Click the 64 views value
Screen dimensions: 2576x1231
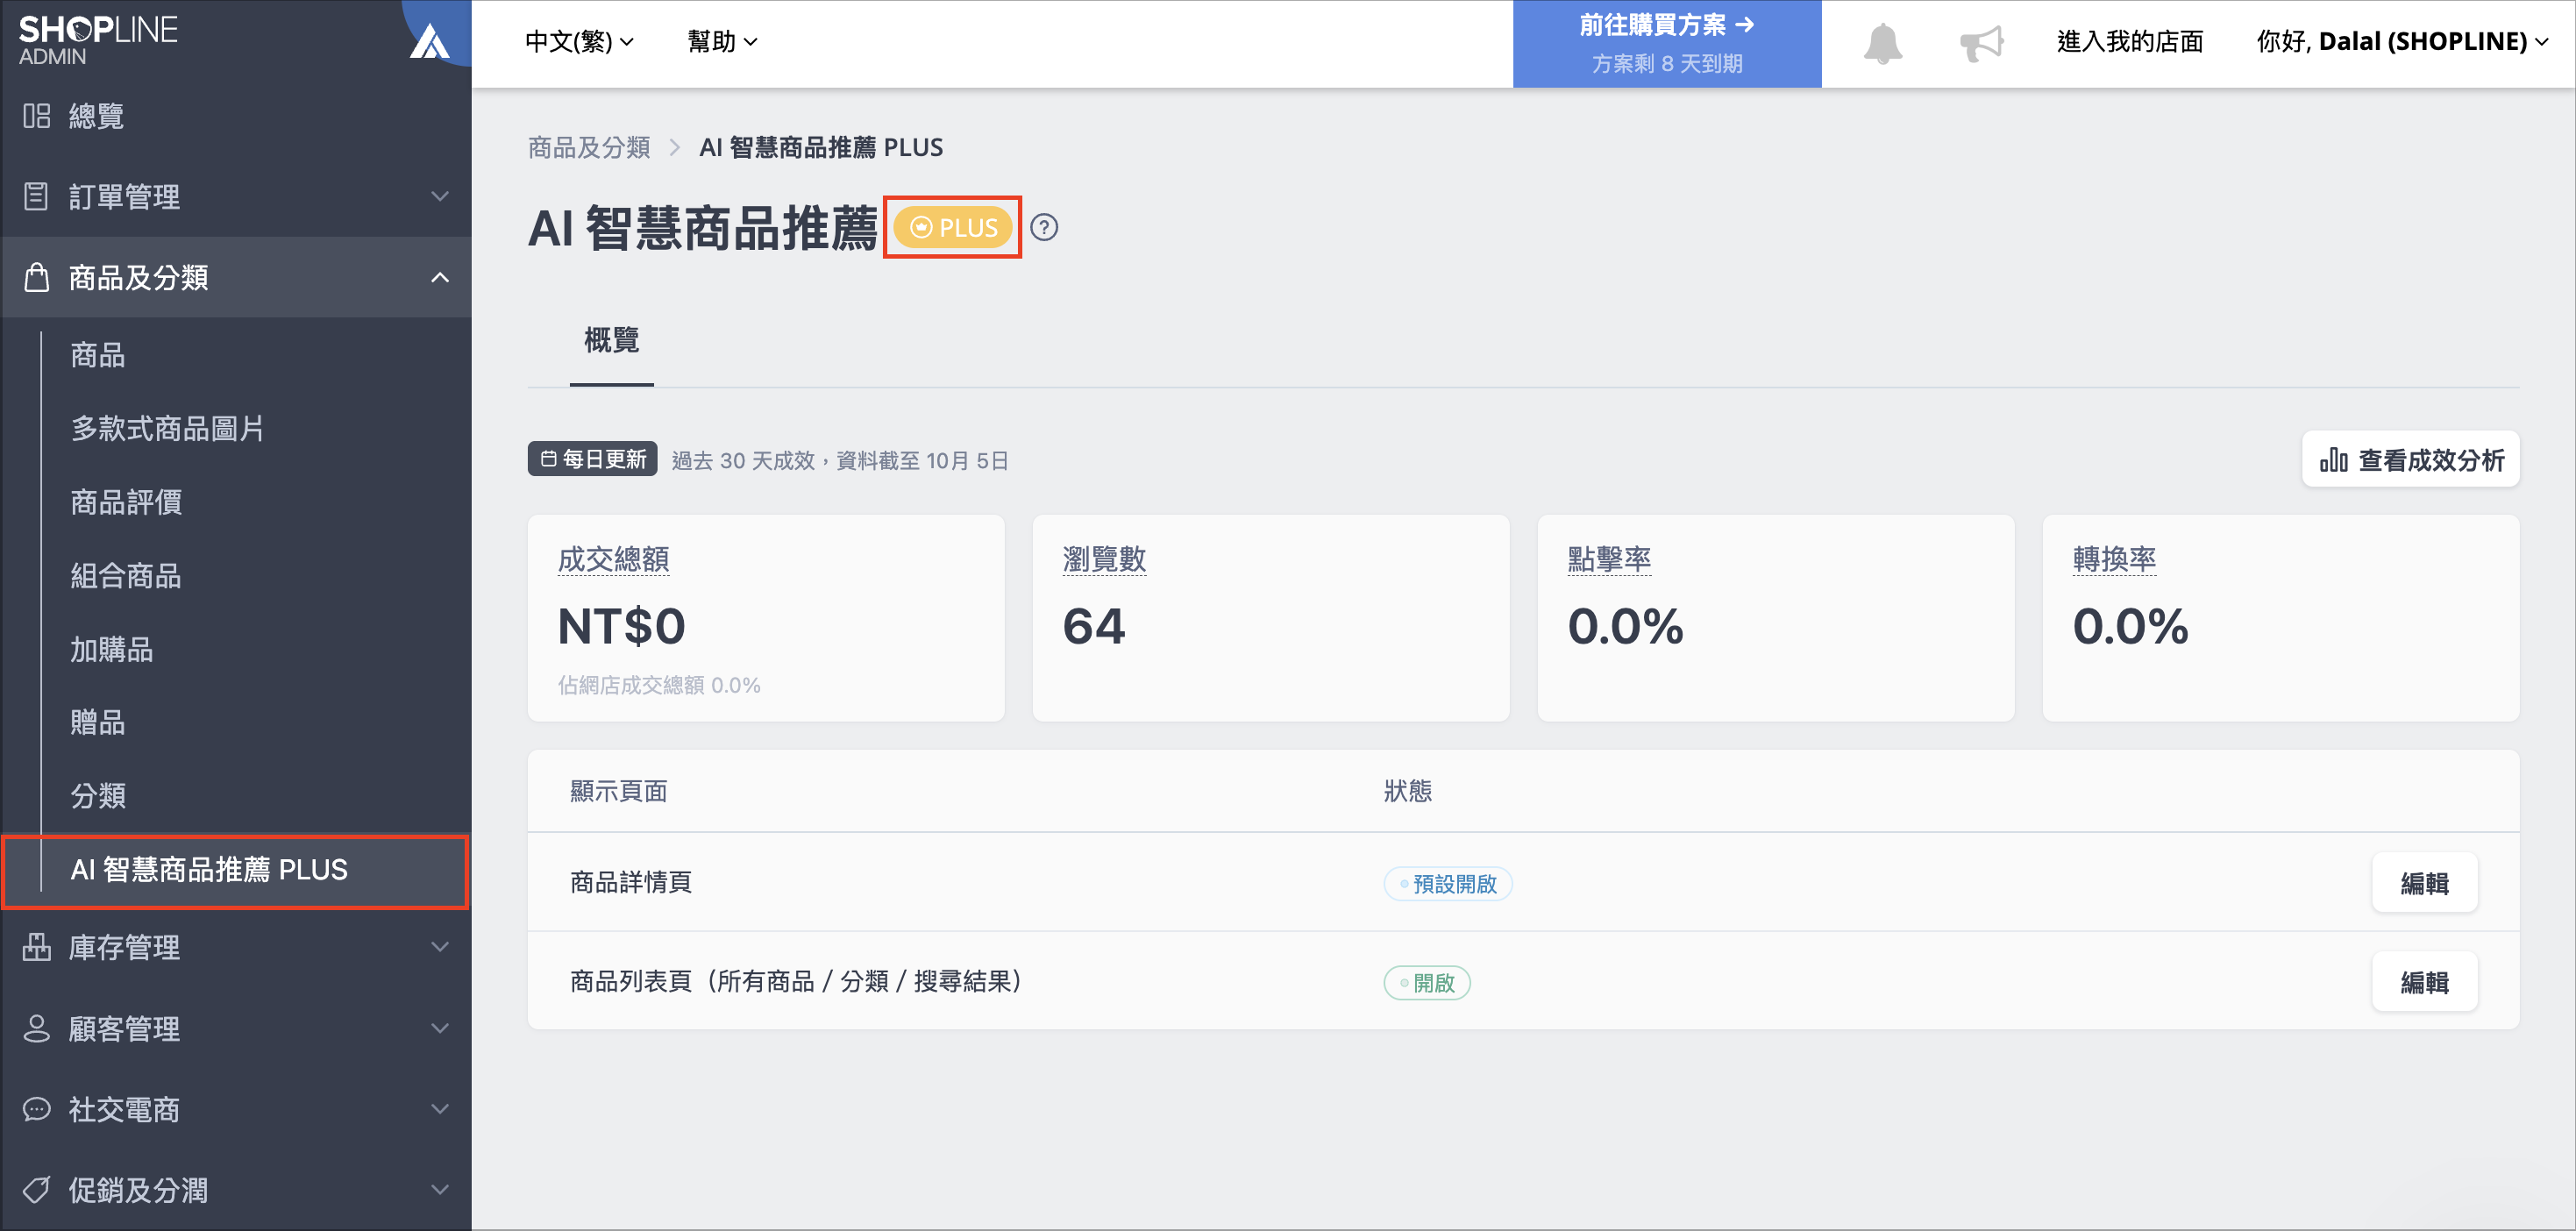point(1094,627)
